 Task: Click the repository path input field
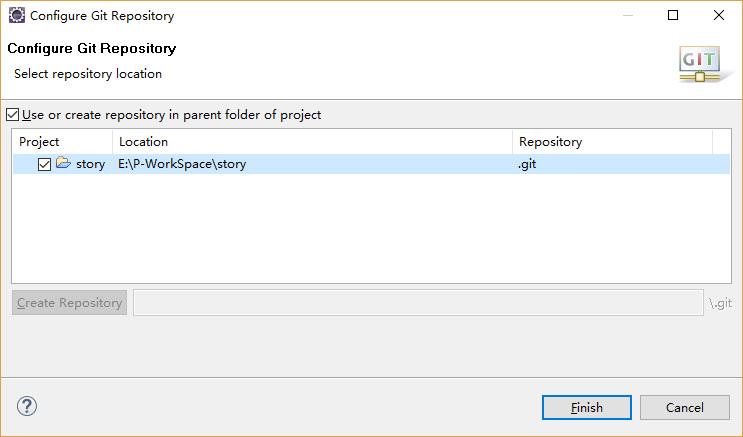418,302
